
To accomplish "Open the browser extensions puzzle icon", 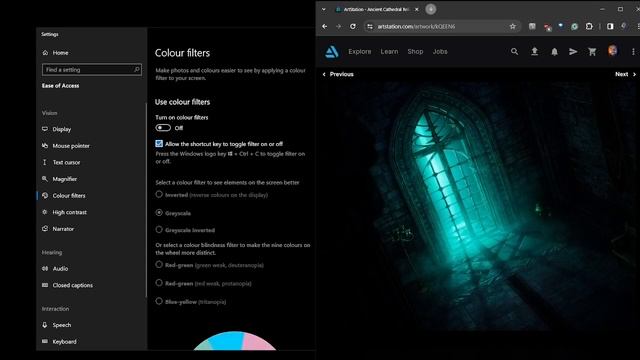I will 589,26.
